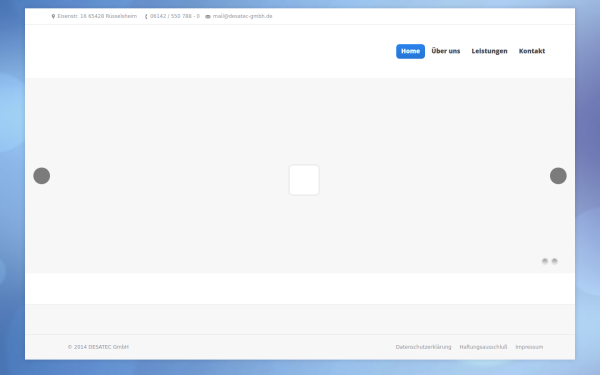Click the empty gray band above the footer
600x375 pixels.
(x=300, y=320)
